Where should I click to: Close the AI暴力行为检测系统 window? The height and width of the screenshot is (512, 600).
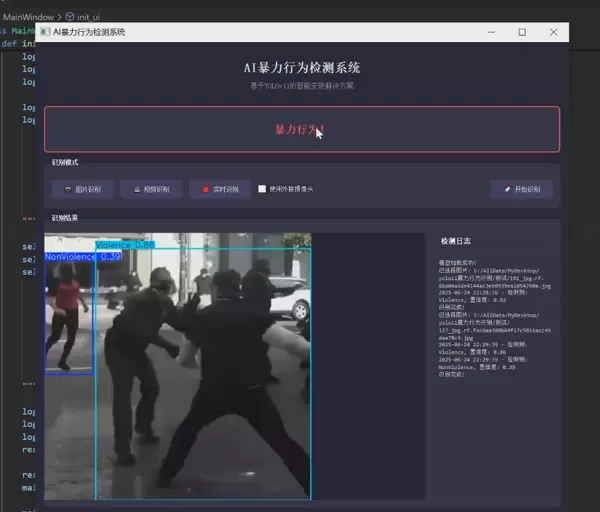click(553, 33)
